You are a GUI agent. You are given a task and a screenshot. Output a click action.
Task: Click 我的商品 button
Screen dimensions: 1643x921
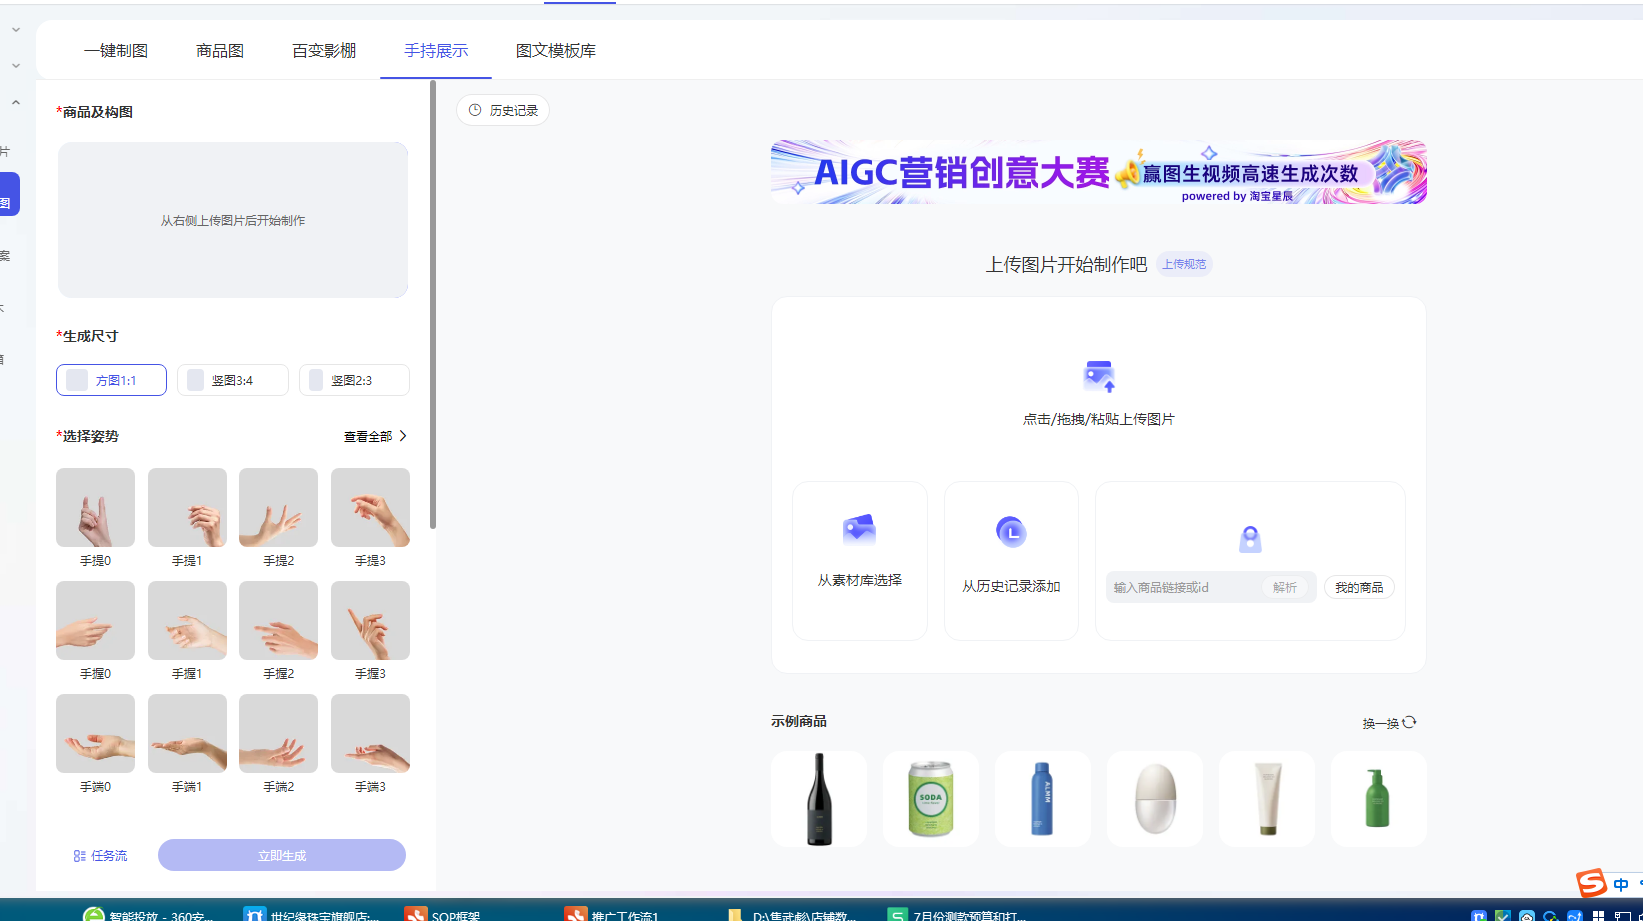click(1358, 587)
